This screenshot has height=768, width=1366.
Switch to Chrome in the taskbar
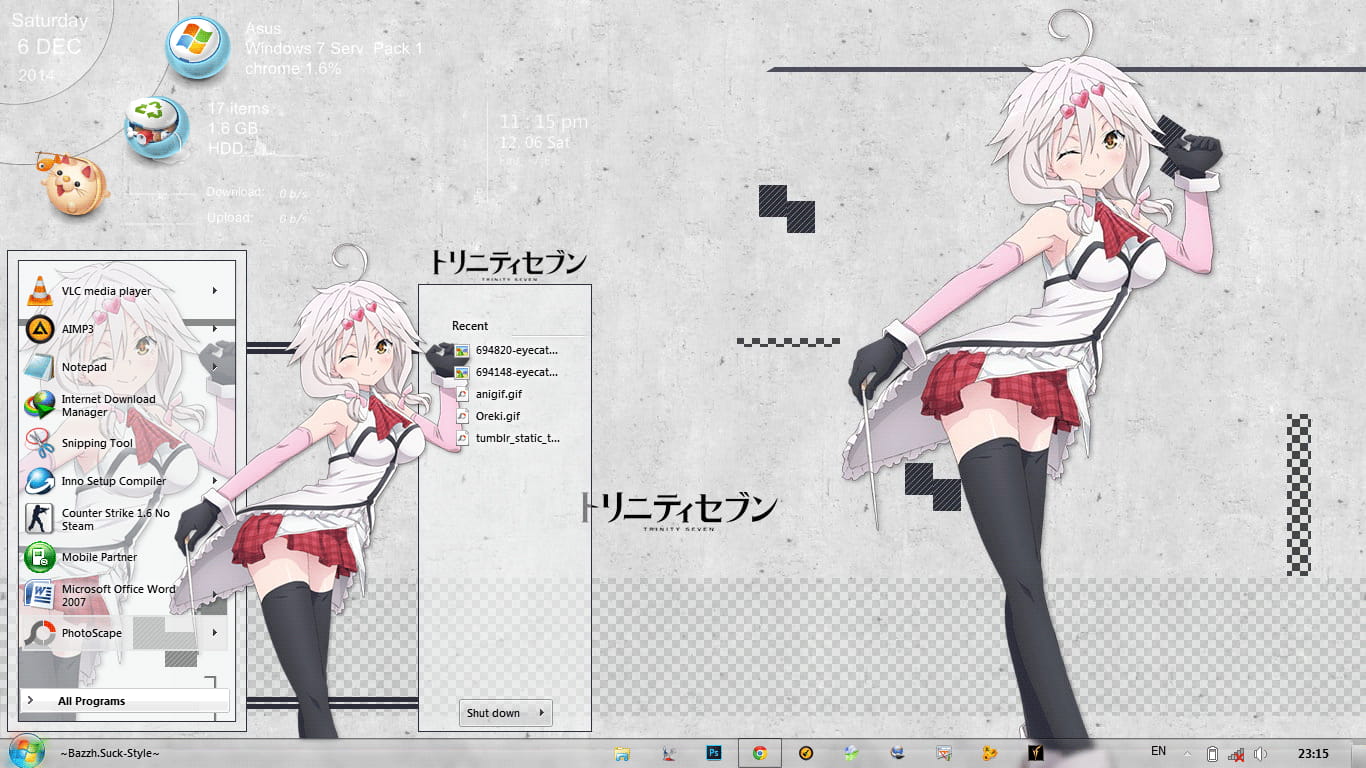pyautogui.click(x=760, y=753)
